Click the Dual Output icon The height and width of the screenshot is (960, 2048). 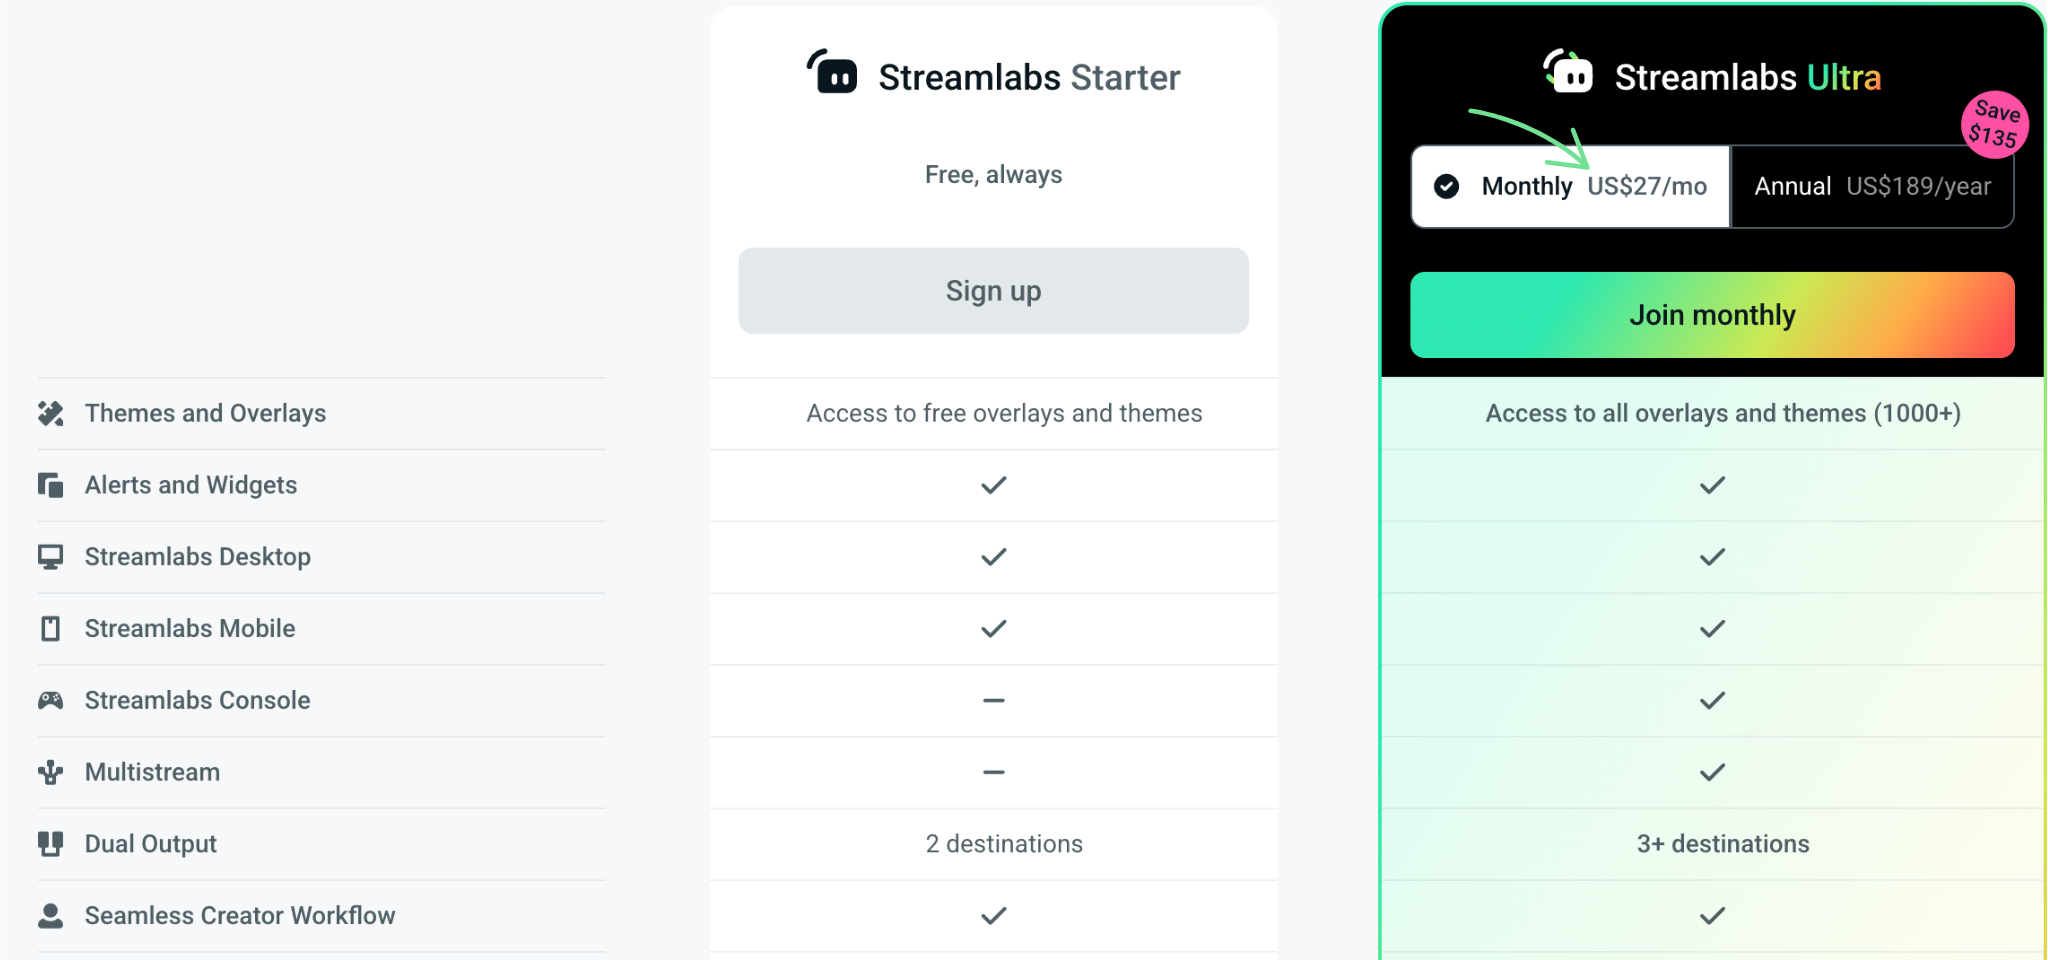click(50, 844)
